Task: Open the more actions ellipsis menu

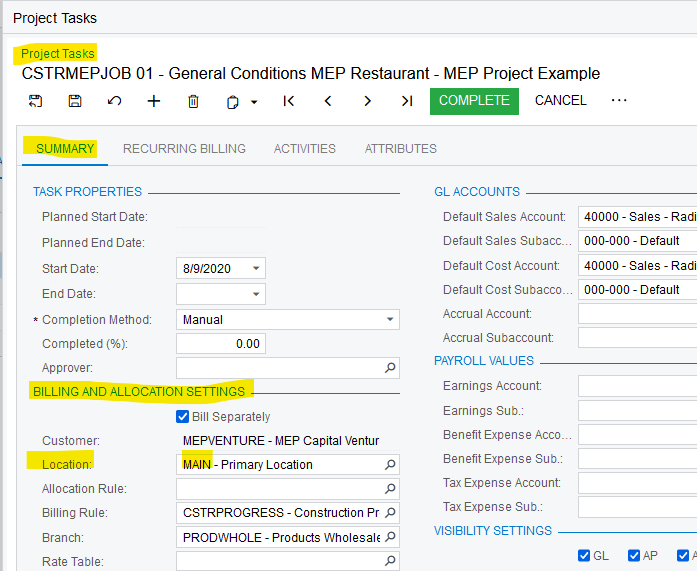Action: 619,100
